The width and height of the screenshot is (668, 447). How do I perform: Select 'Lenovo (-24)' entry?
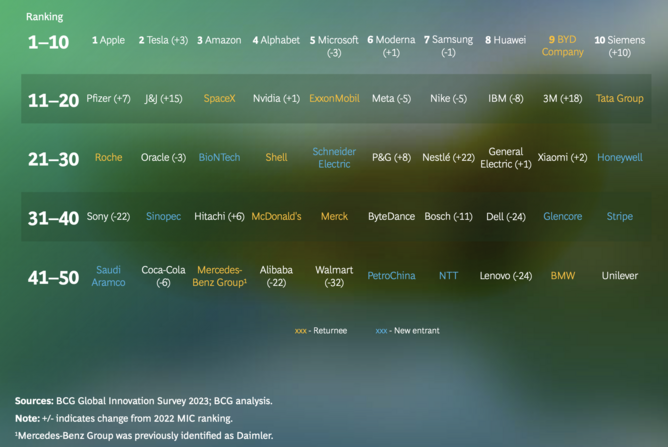point(505,276)
